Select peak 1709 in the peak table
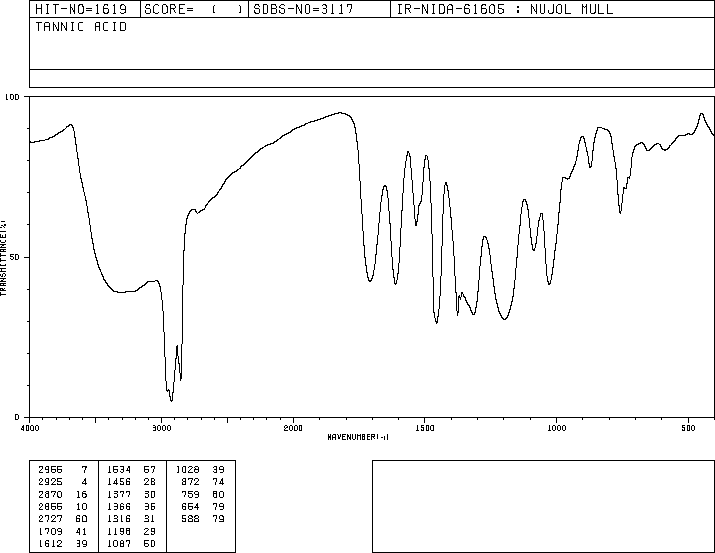Viewport: 715px width, 553px height. click(51, 531)
